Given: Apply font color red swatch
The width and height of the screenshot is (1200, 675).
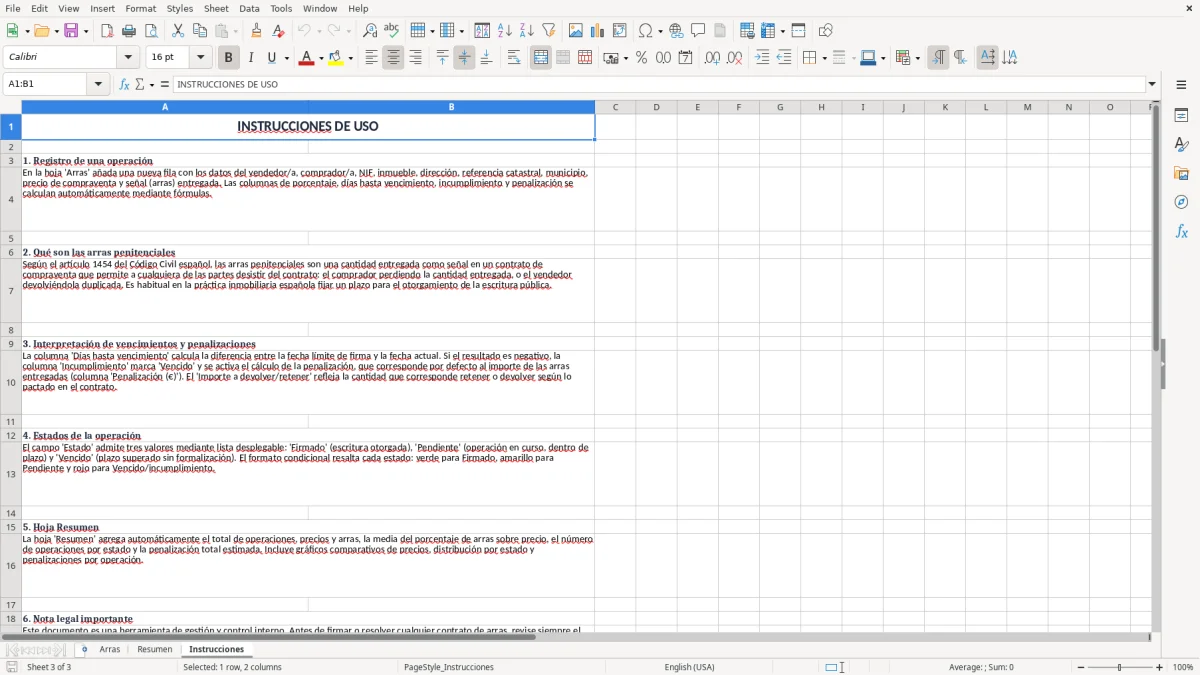Looking at the screenshot, I should 306,58.
